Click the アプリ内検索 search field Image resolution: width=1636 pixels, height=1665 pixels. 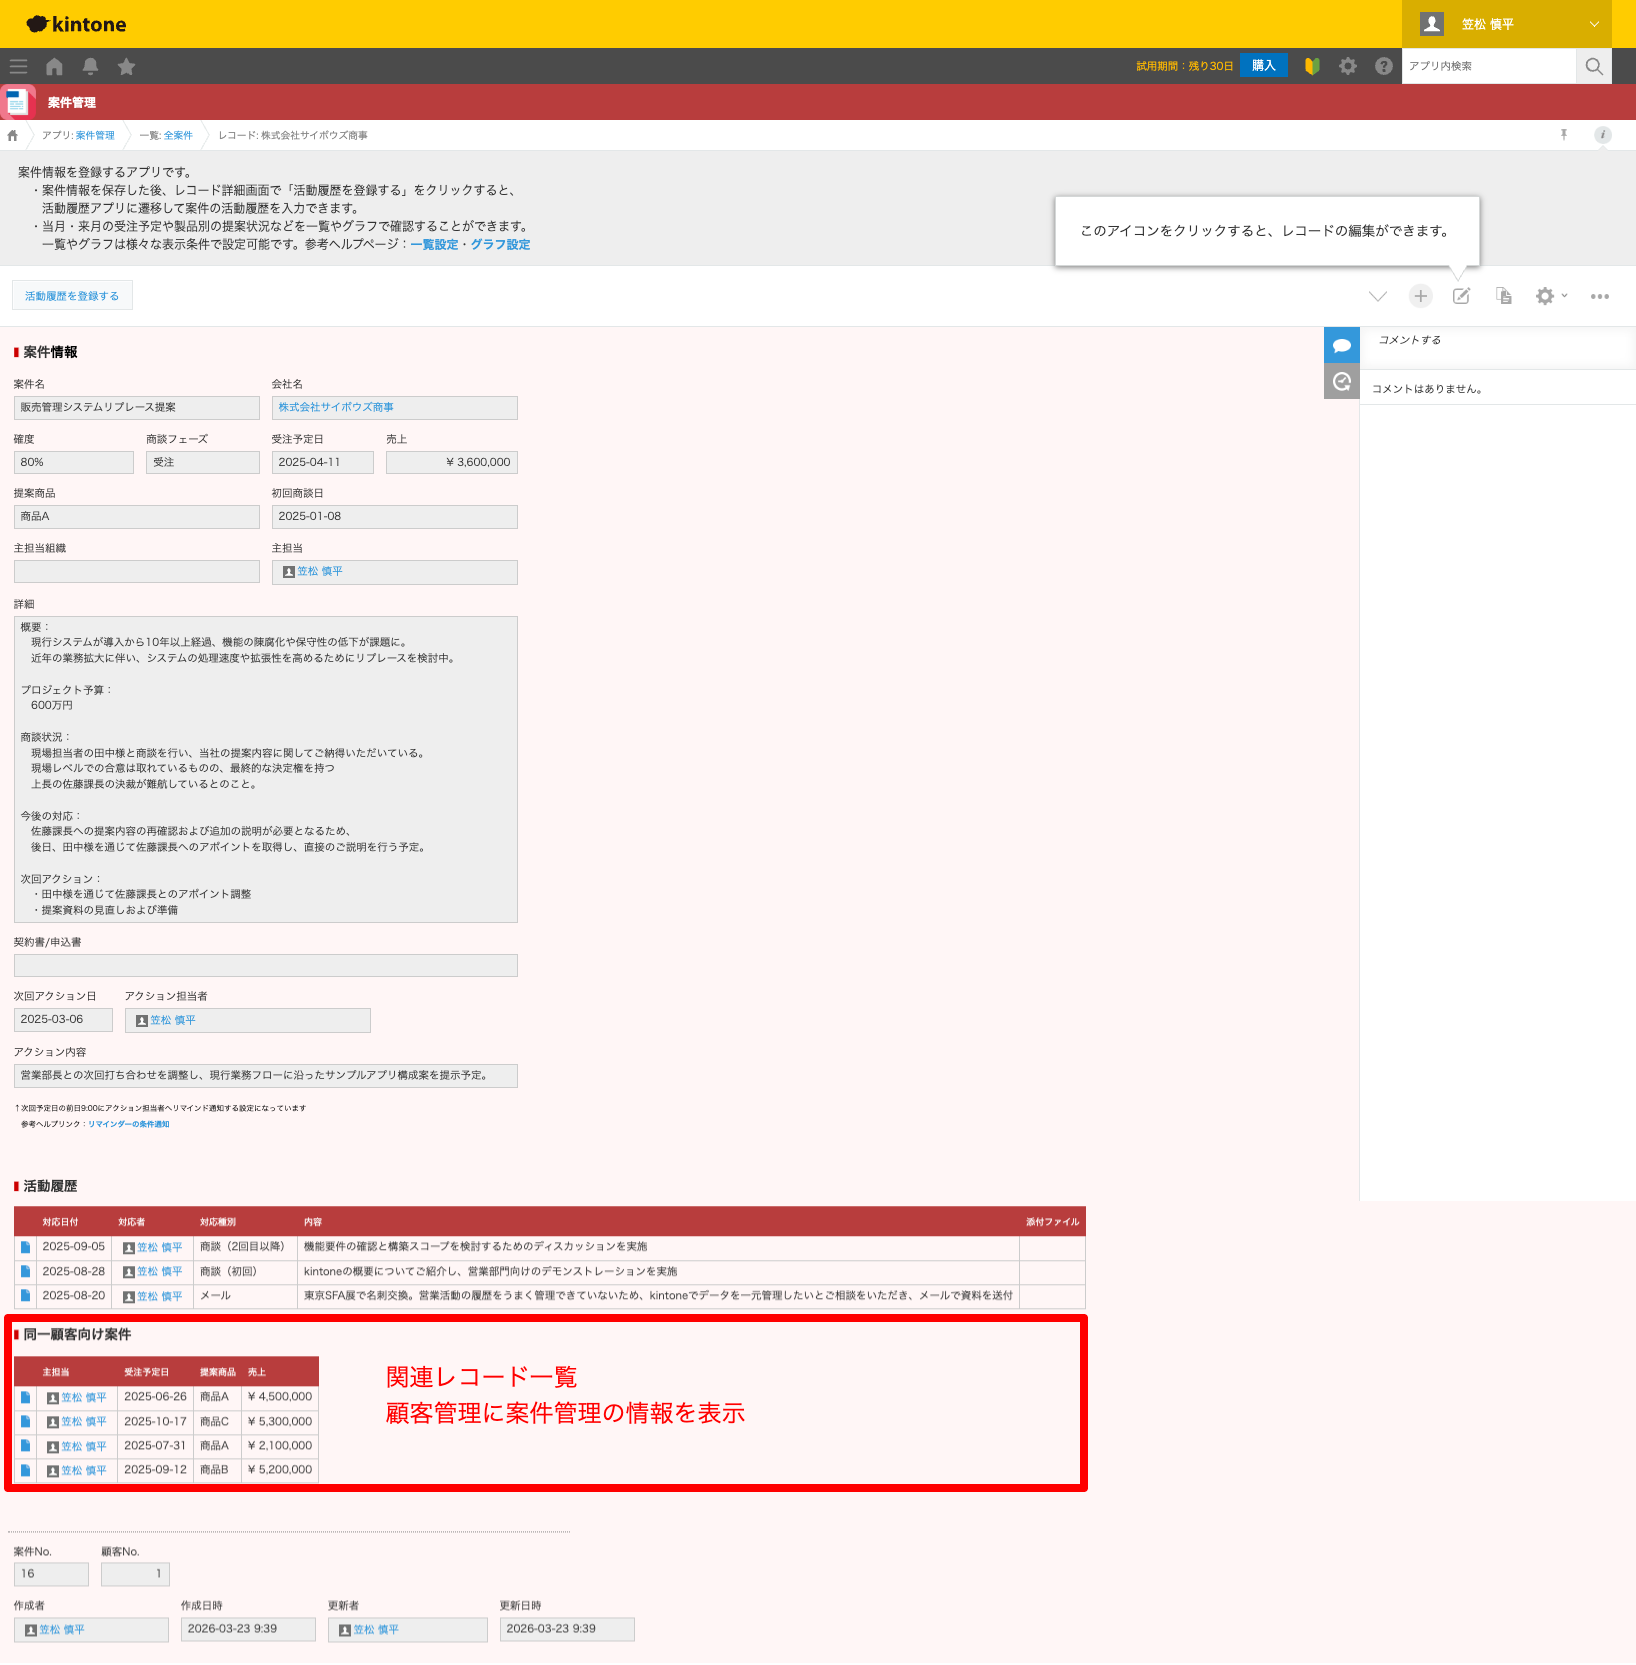click(x=1488, y=66)
